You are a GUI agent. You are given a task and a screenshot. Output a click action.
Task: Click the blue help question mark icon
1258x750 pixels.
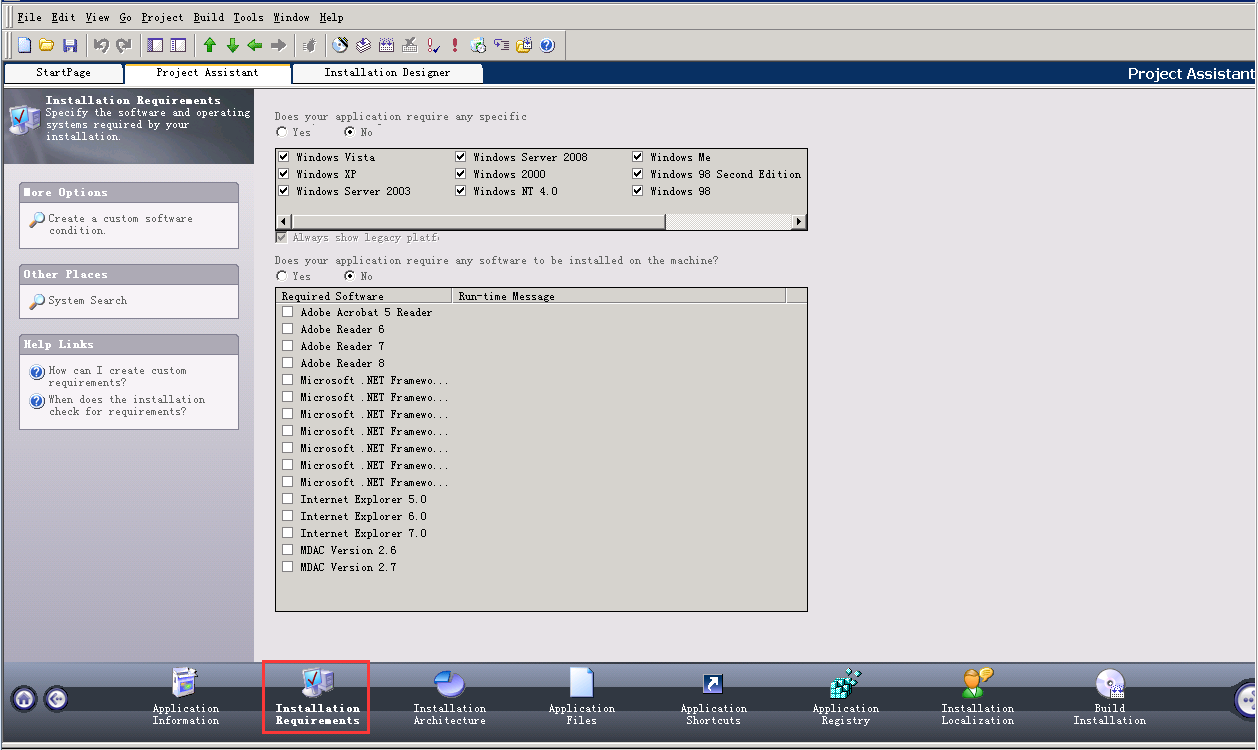tap(547, 45)
